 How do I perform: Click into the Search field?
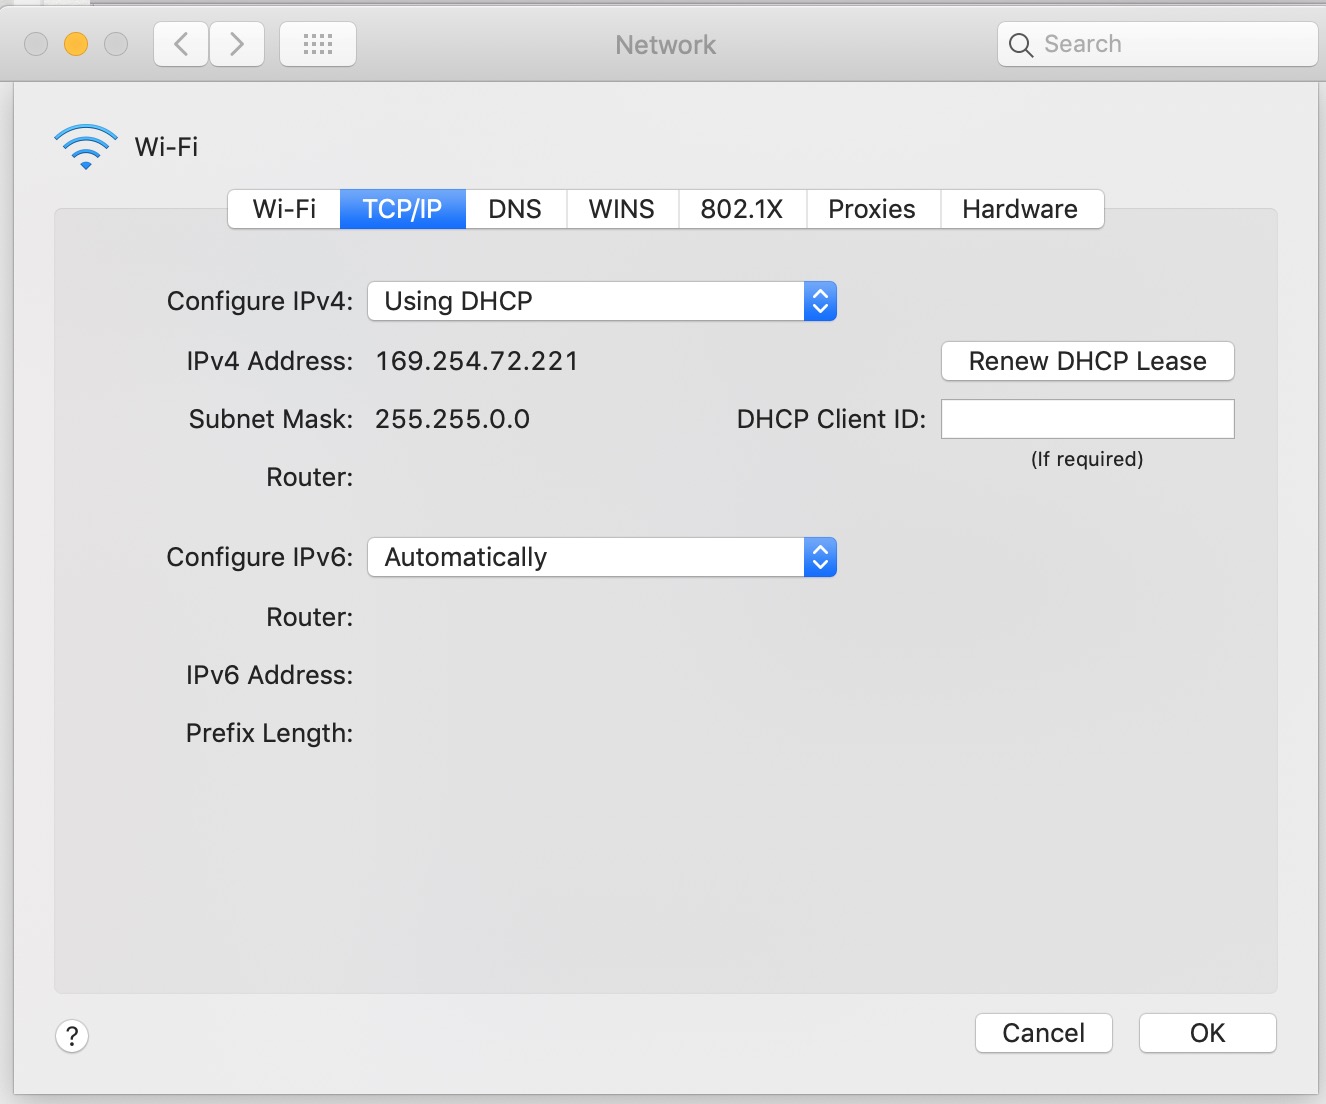pyautogui.click(x=1158, y=44)
